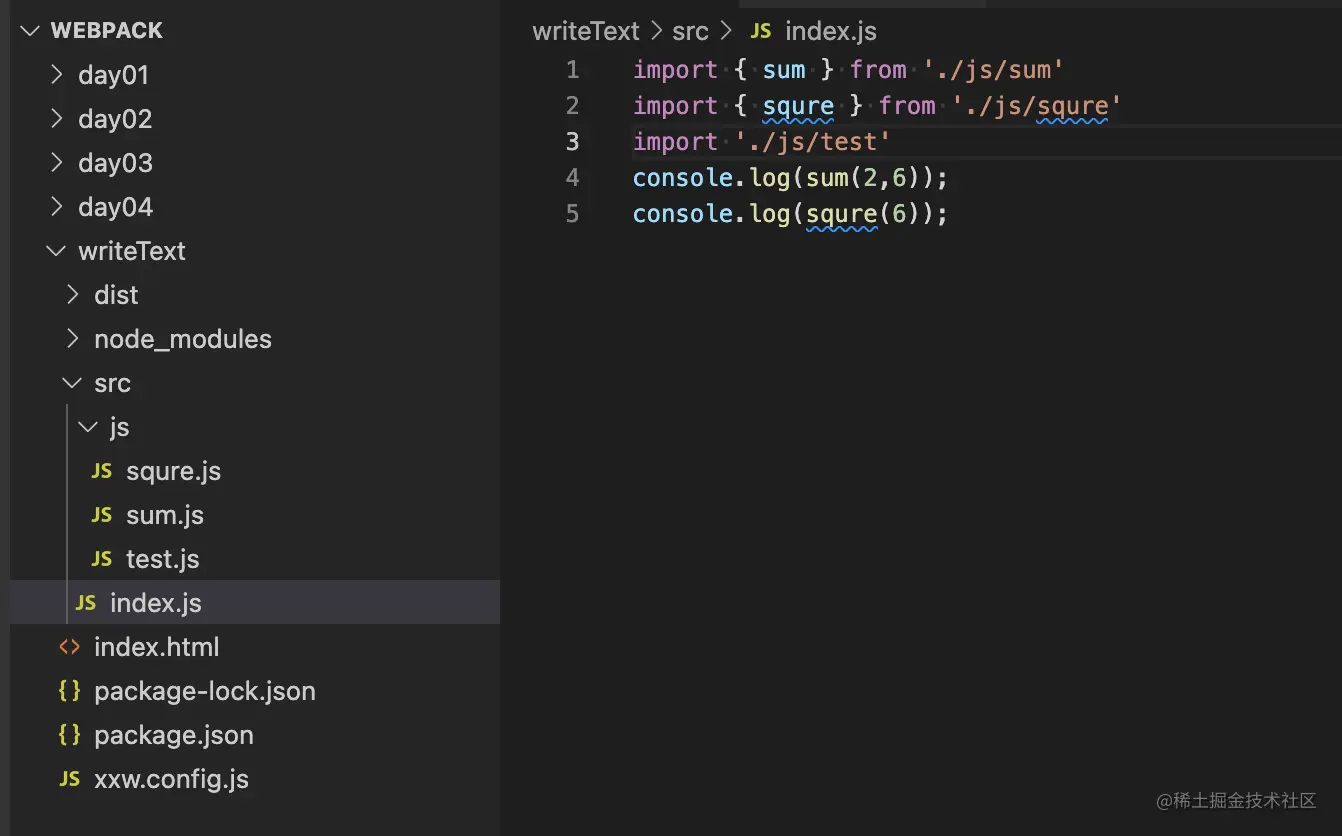The width and height of the screenshot is (1342, 836).
Task: Click the WEBPACK explorer section title
Action: (107, 31)
